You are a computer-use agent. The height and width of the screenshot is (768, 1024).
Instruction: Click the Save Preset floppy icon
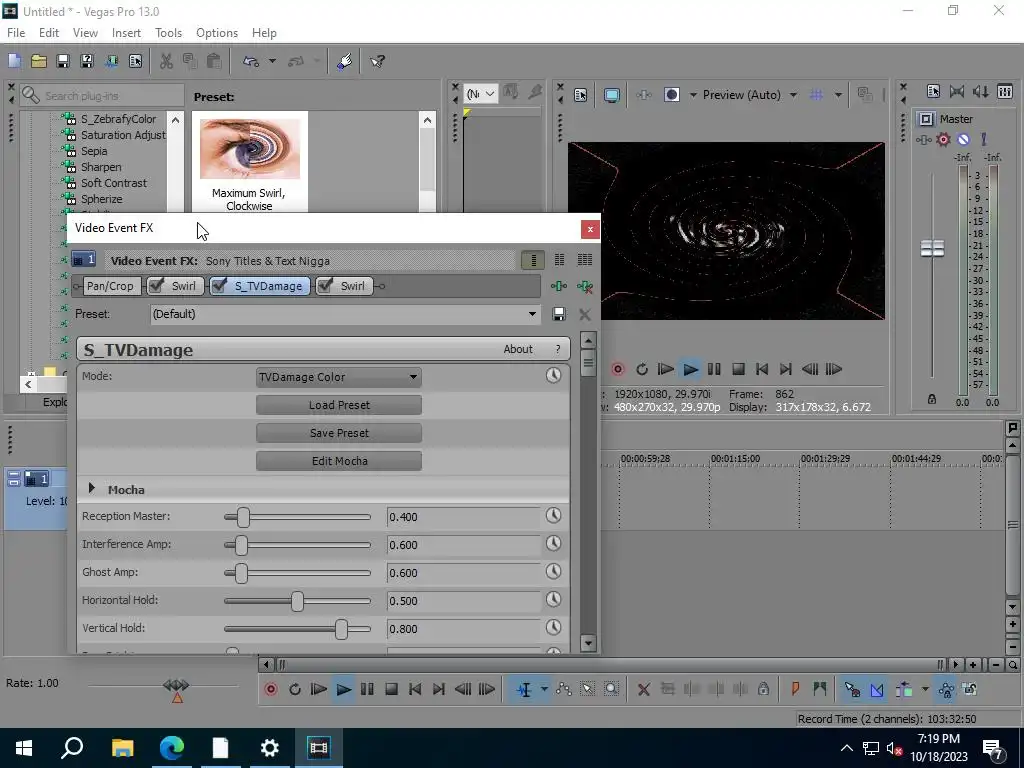(559, 314)
